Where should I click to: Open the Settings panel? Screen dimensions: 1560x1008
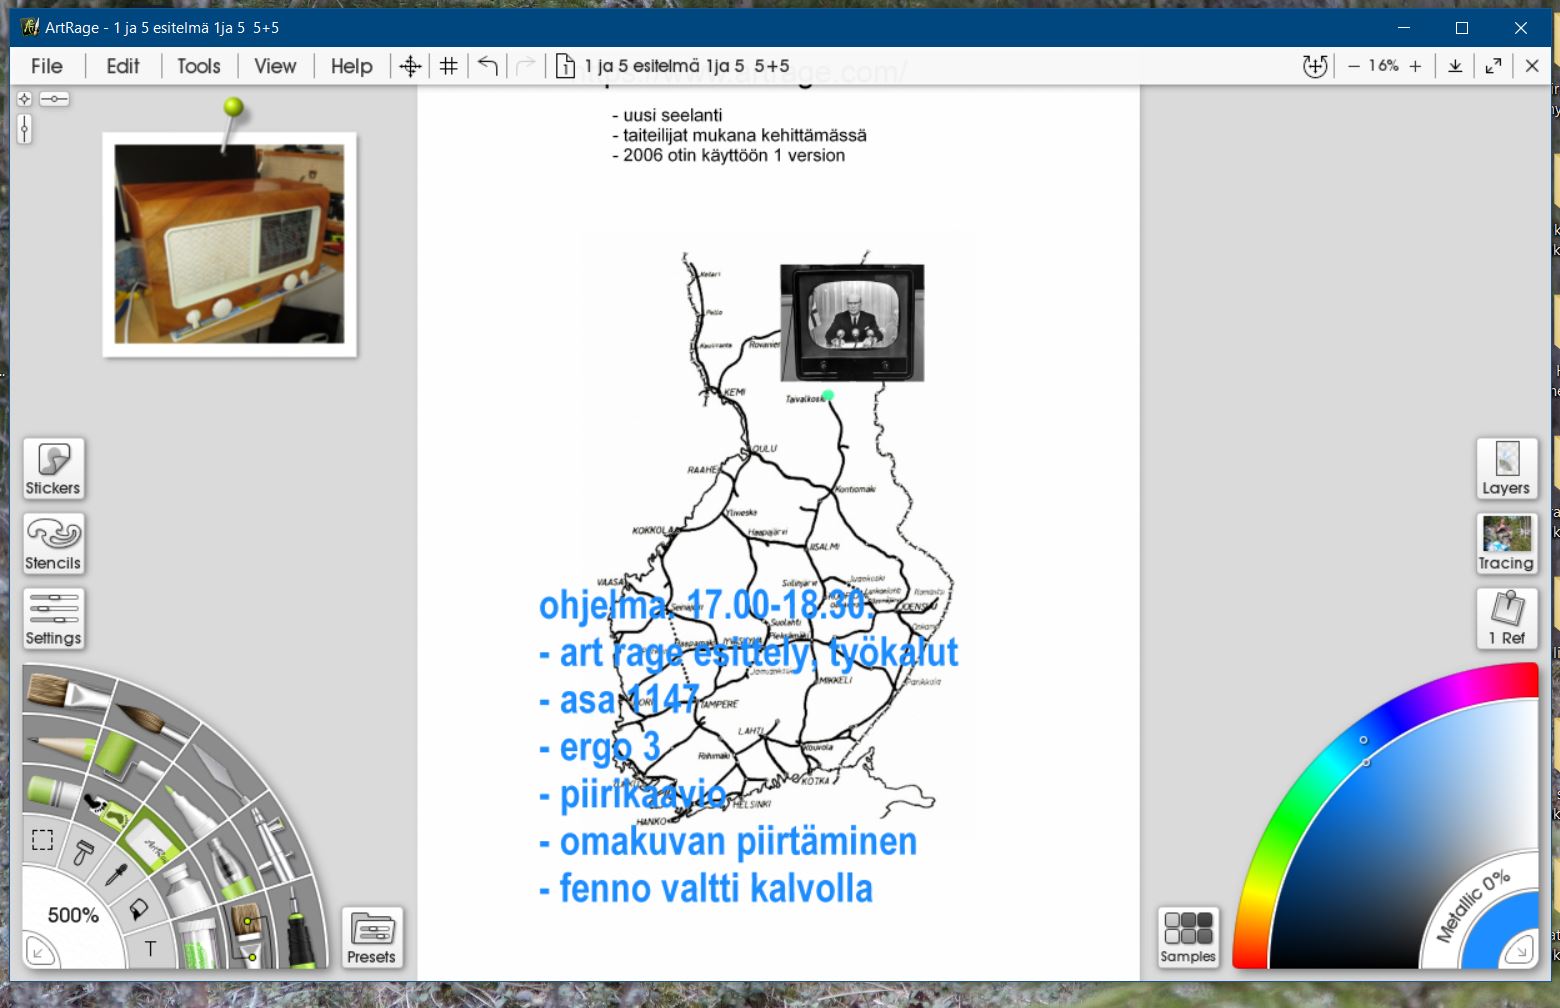pos(53,618)
